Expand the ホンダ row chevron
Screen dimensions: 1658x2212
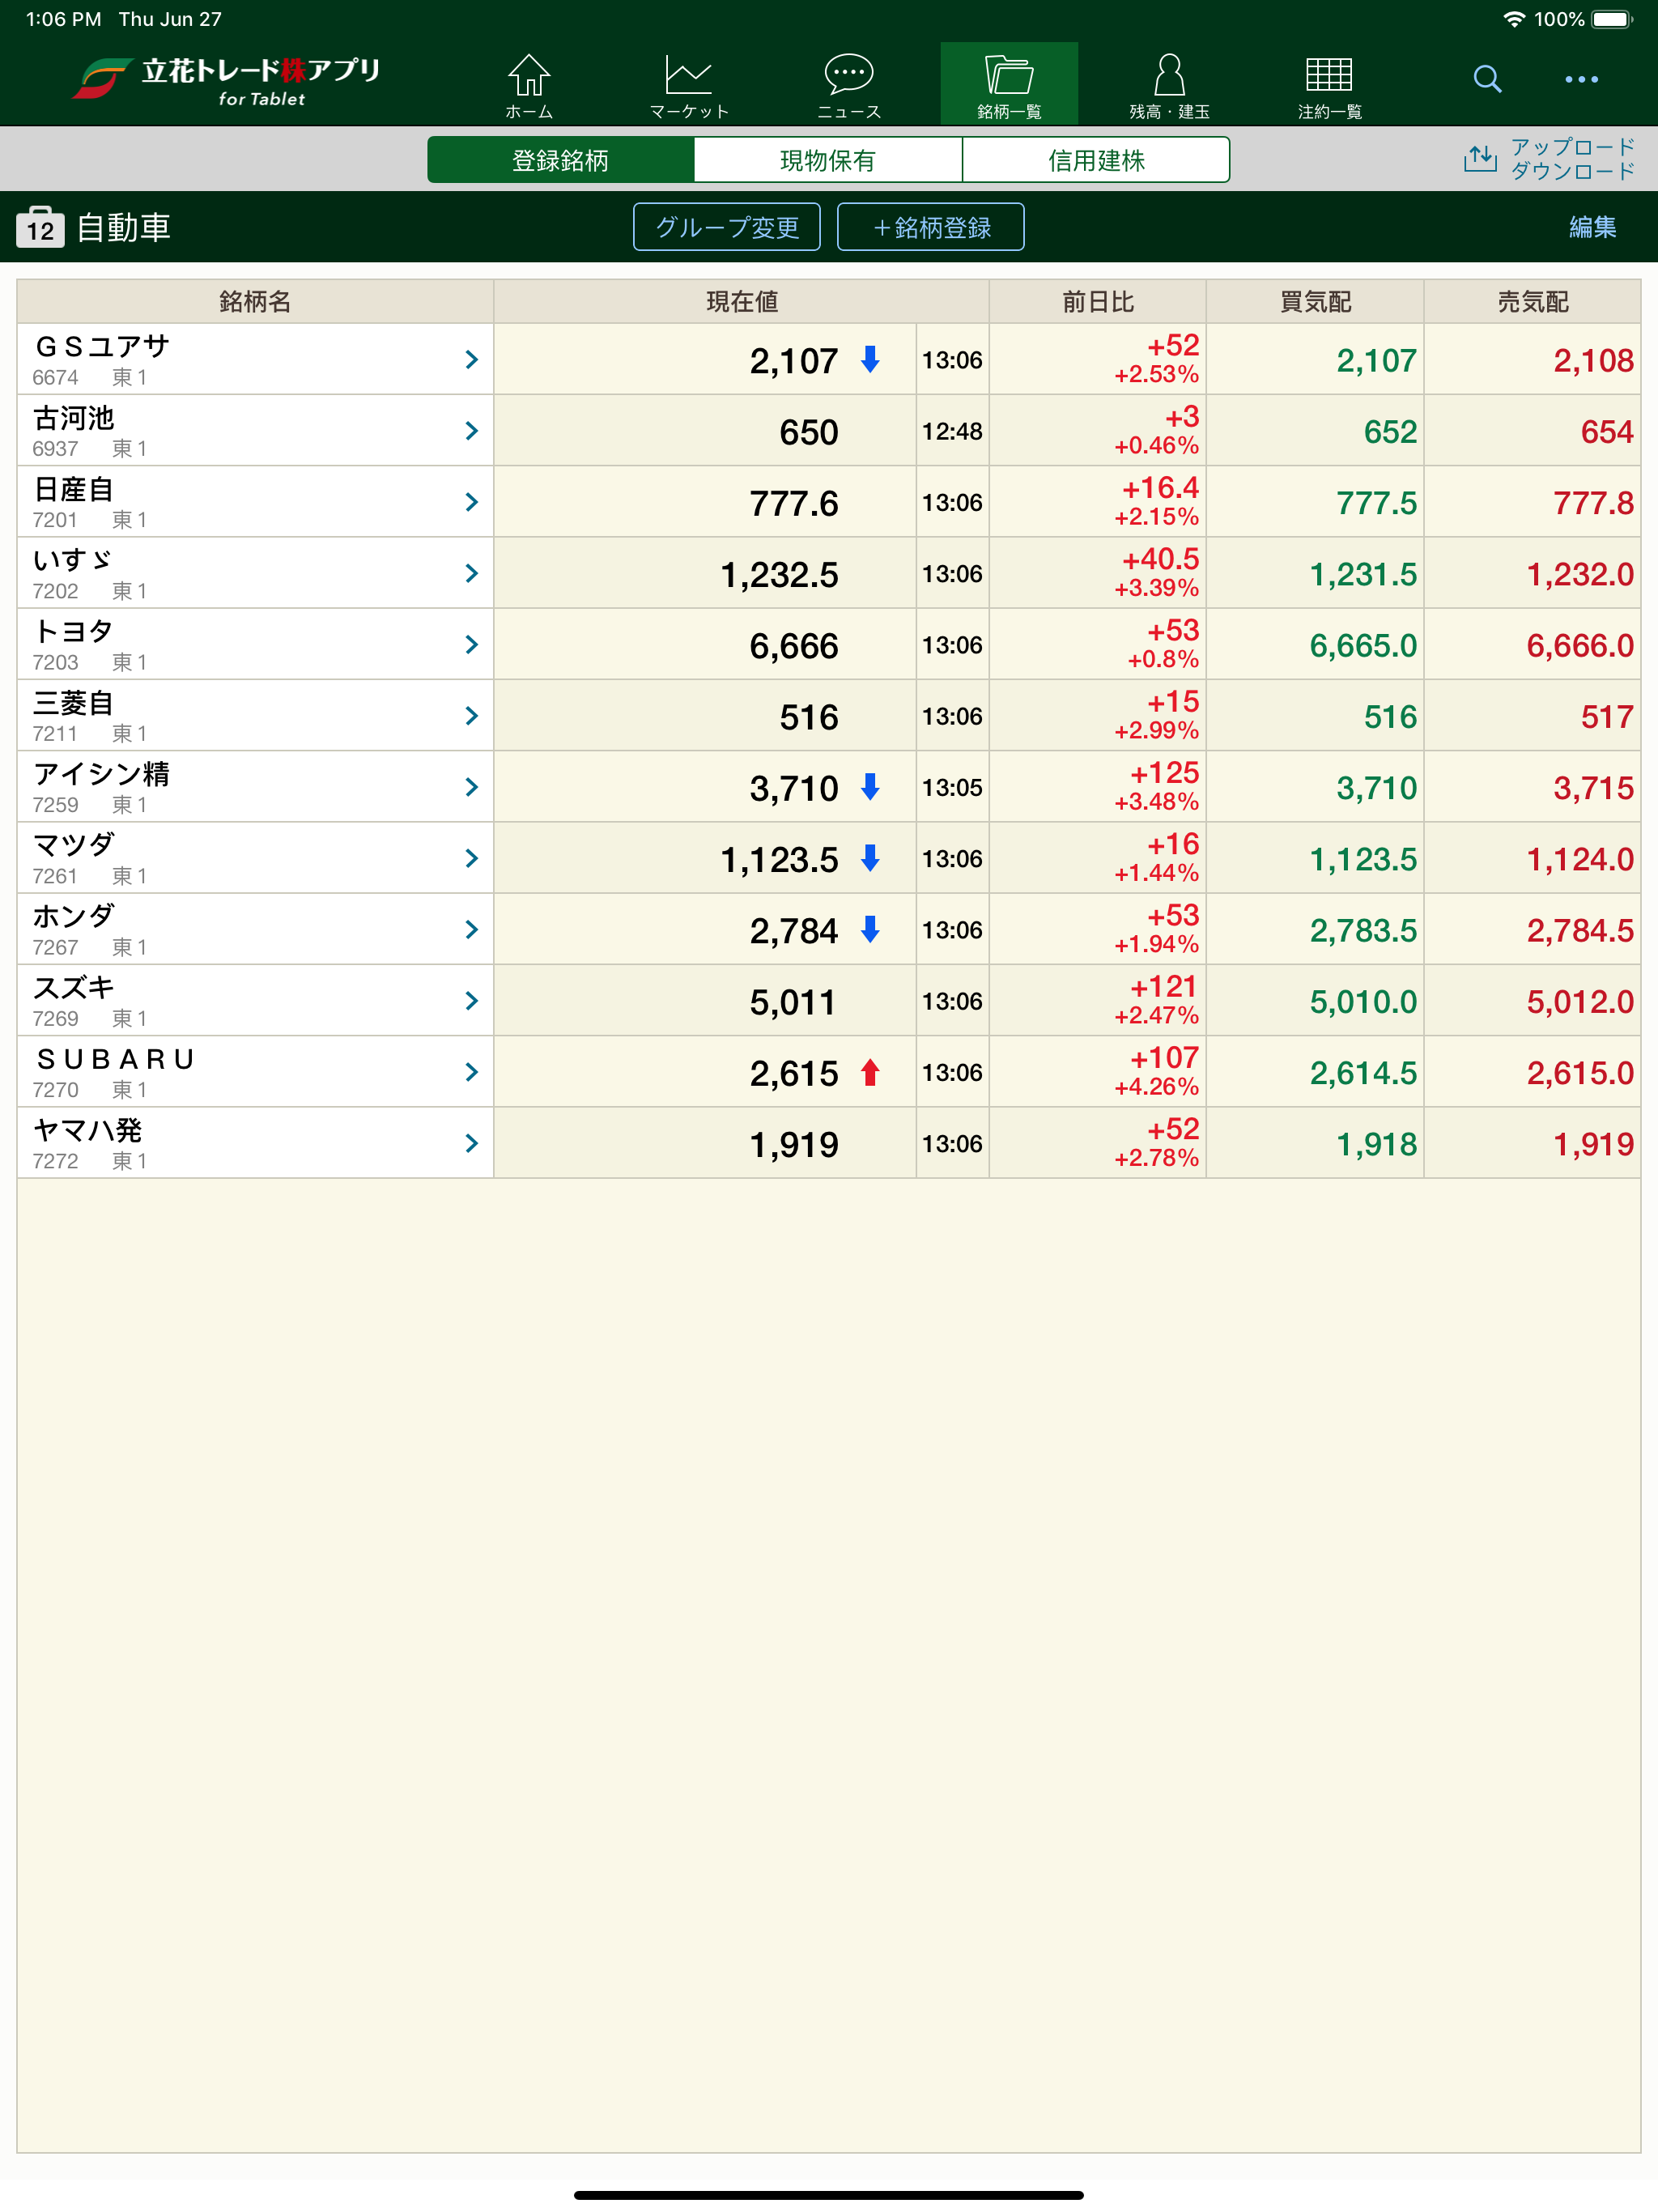pos(472,930)
